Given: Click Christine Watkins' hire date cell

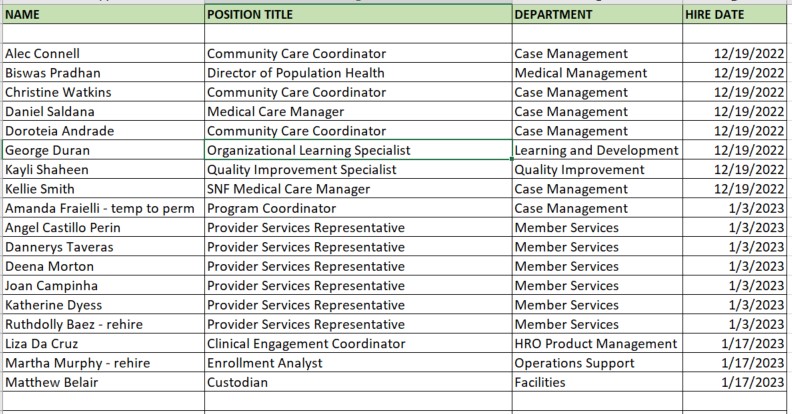Looking at the screenshot, I should click(x=735, y=92).
